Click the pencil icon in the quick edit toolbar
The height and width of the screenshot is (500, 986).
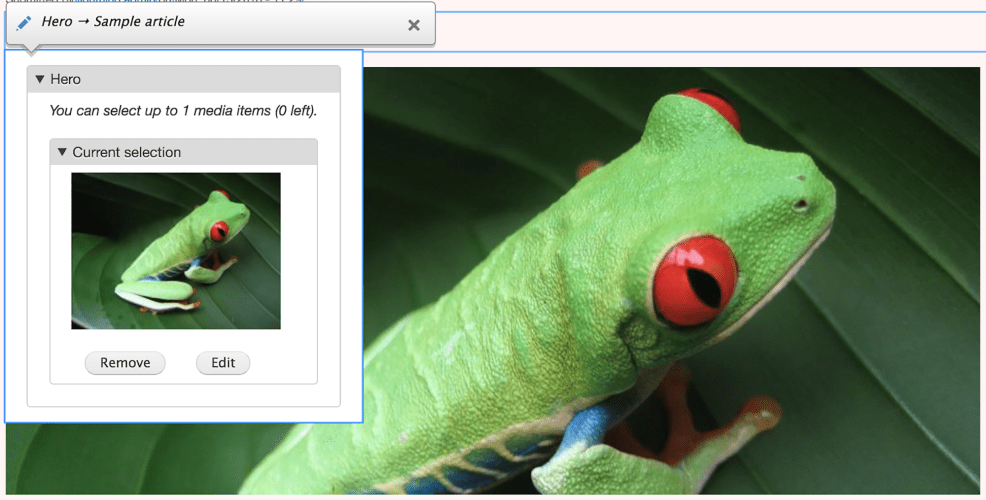(x=24, y=22)
